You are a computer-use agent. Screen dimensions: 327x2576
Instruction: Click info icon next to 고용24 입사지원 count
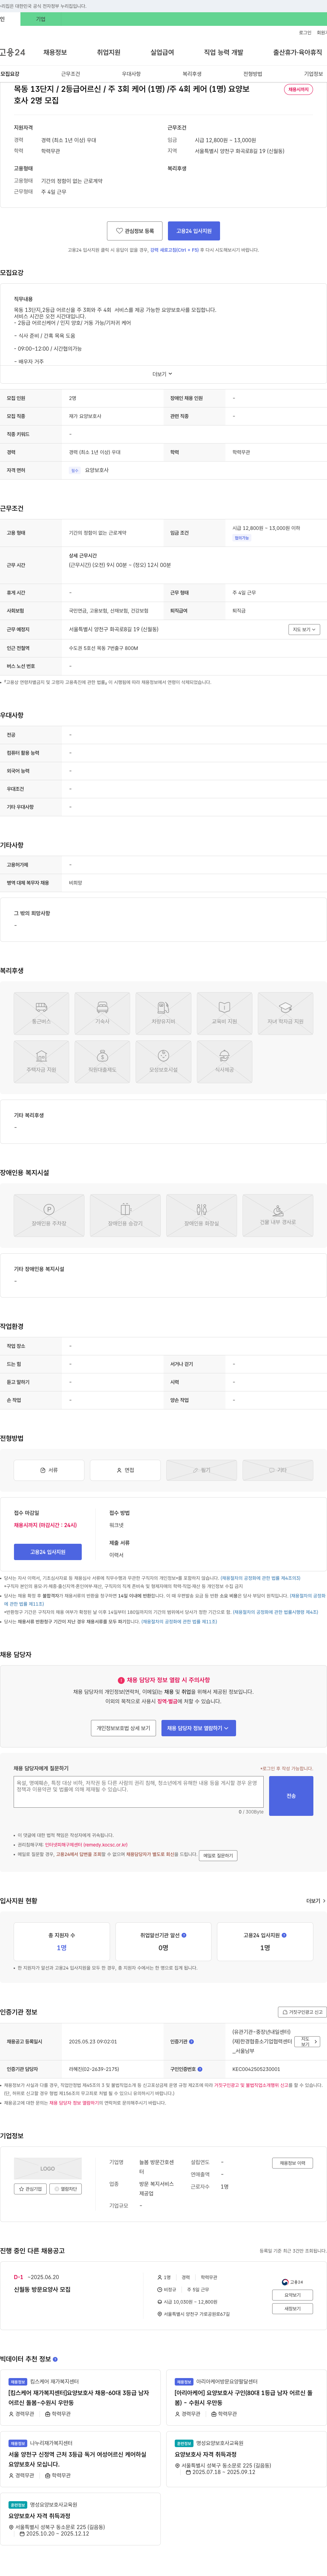coord(284,1935)
